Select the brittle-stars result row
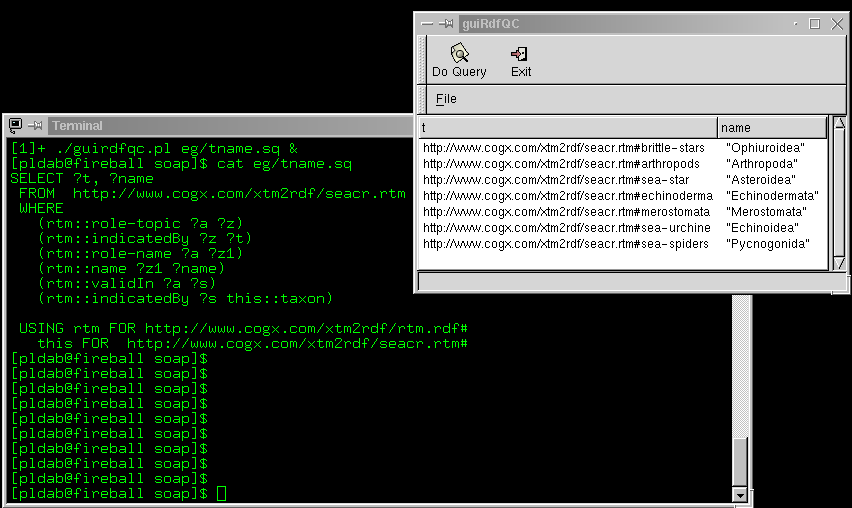Image resolution: width=852 pixels, height=508 pixels. point(564,148)
